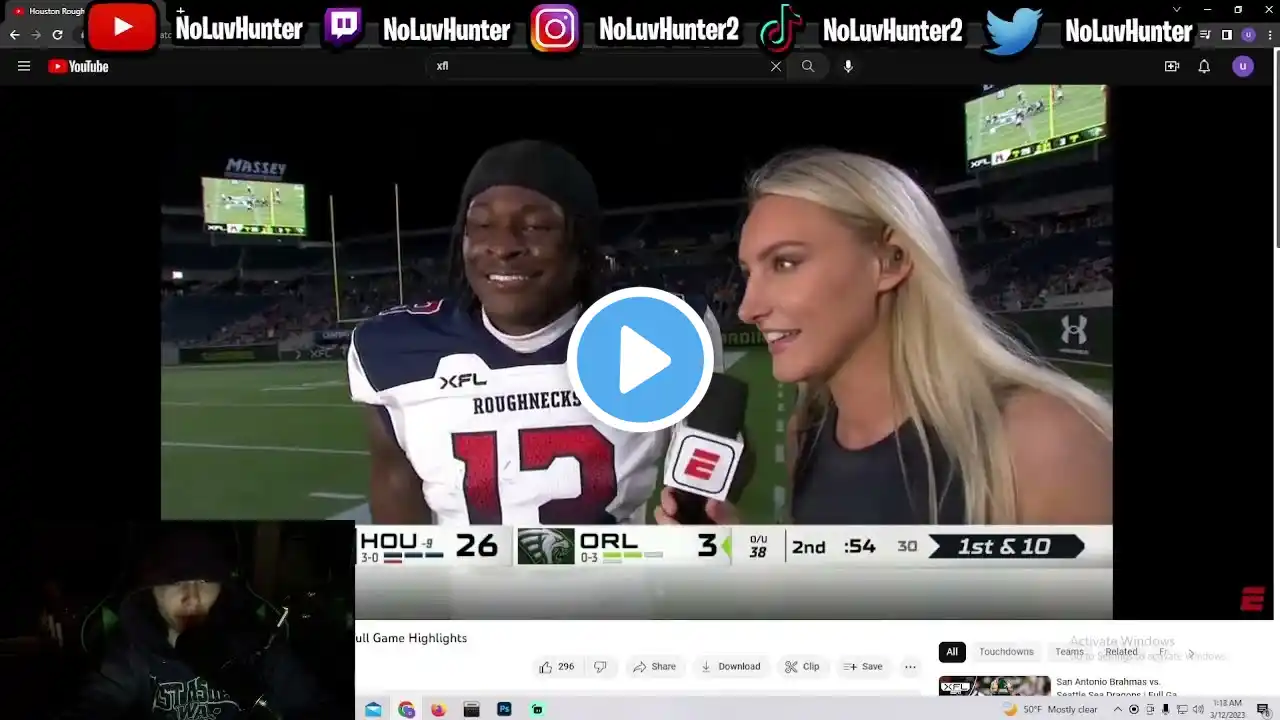Open the San Antonio Brahmas video thumbnail
The width and height of the screenshot is (1280, 720).
[x=994, y=686]
